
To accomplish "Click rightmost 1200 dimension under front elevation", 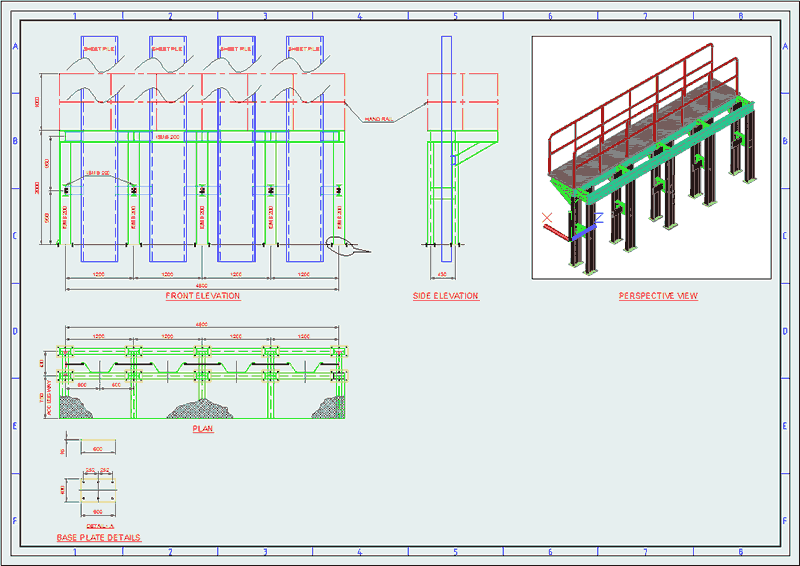I will pos(304,275).
